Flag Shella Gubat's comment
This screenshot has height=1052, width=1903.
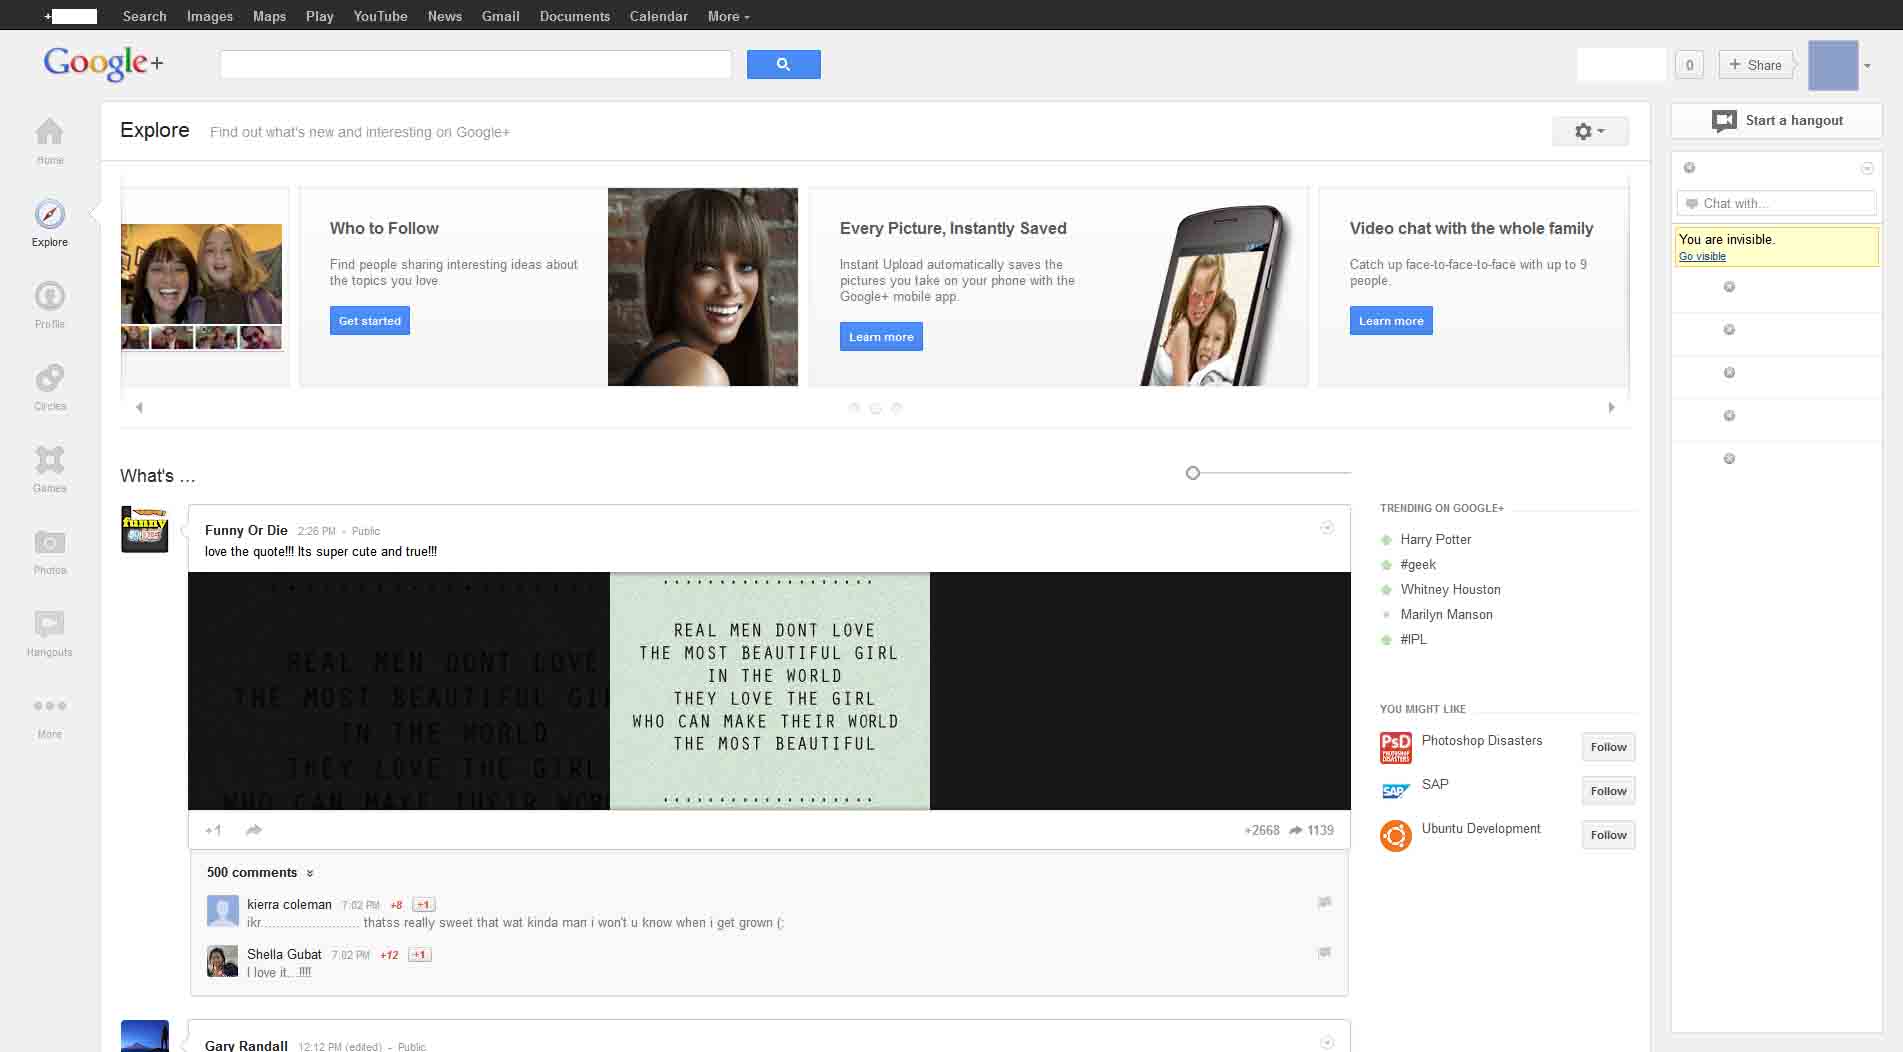click(x=1325, y=952)
